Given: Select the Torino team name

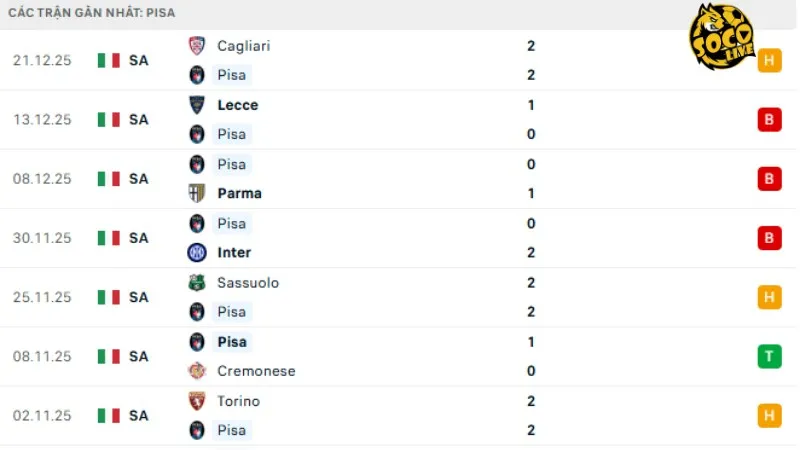Looking at the screenshot, I should coord(238,401).
